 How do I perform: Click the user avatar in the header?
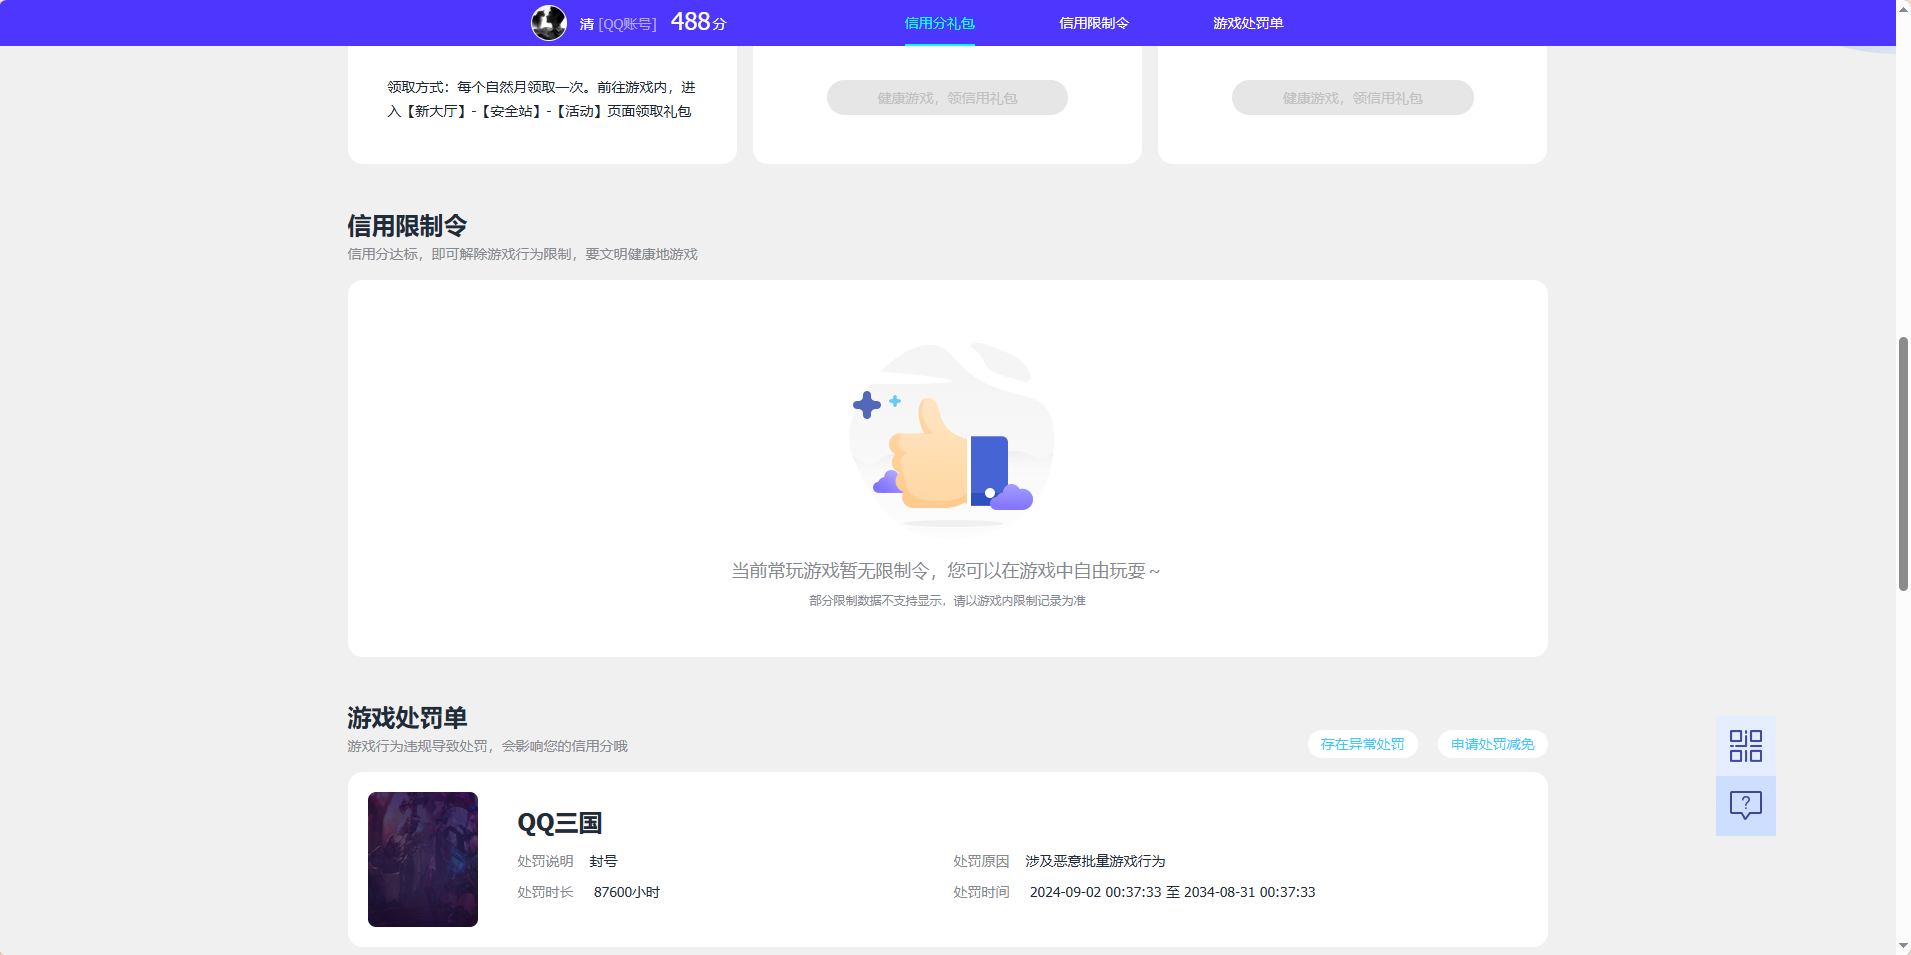pyautogui.click(x=548, y=22)
